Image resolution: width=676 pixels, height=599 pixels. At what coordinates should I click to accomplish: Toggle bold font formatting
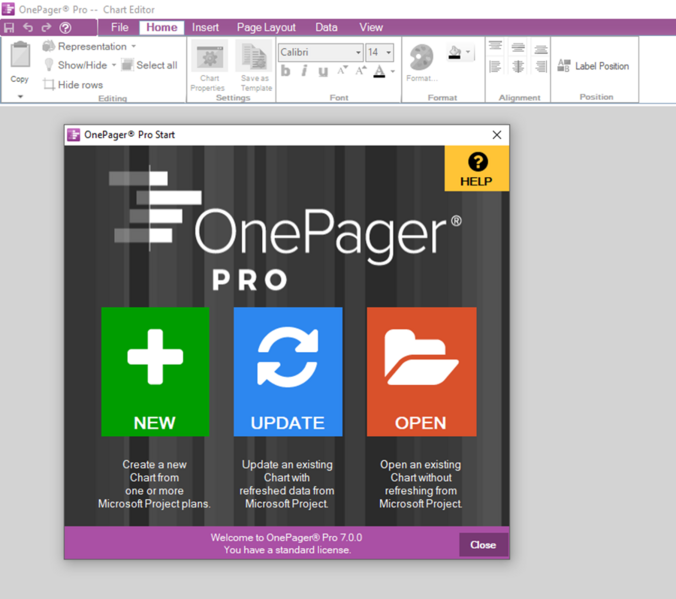click(285, 71)
